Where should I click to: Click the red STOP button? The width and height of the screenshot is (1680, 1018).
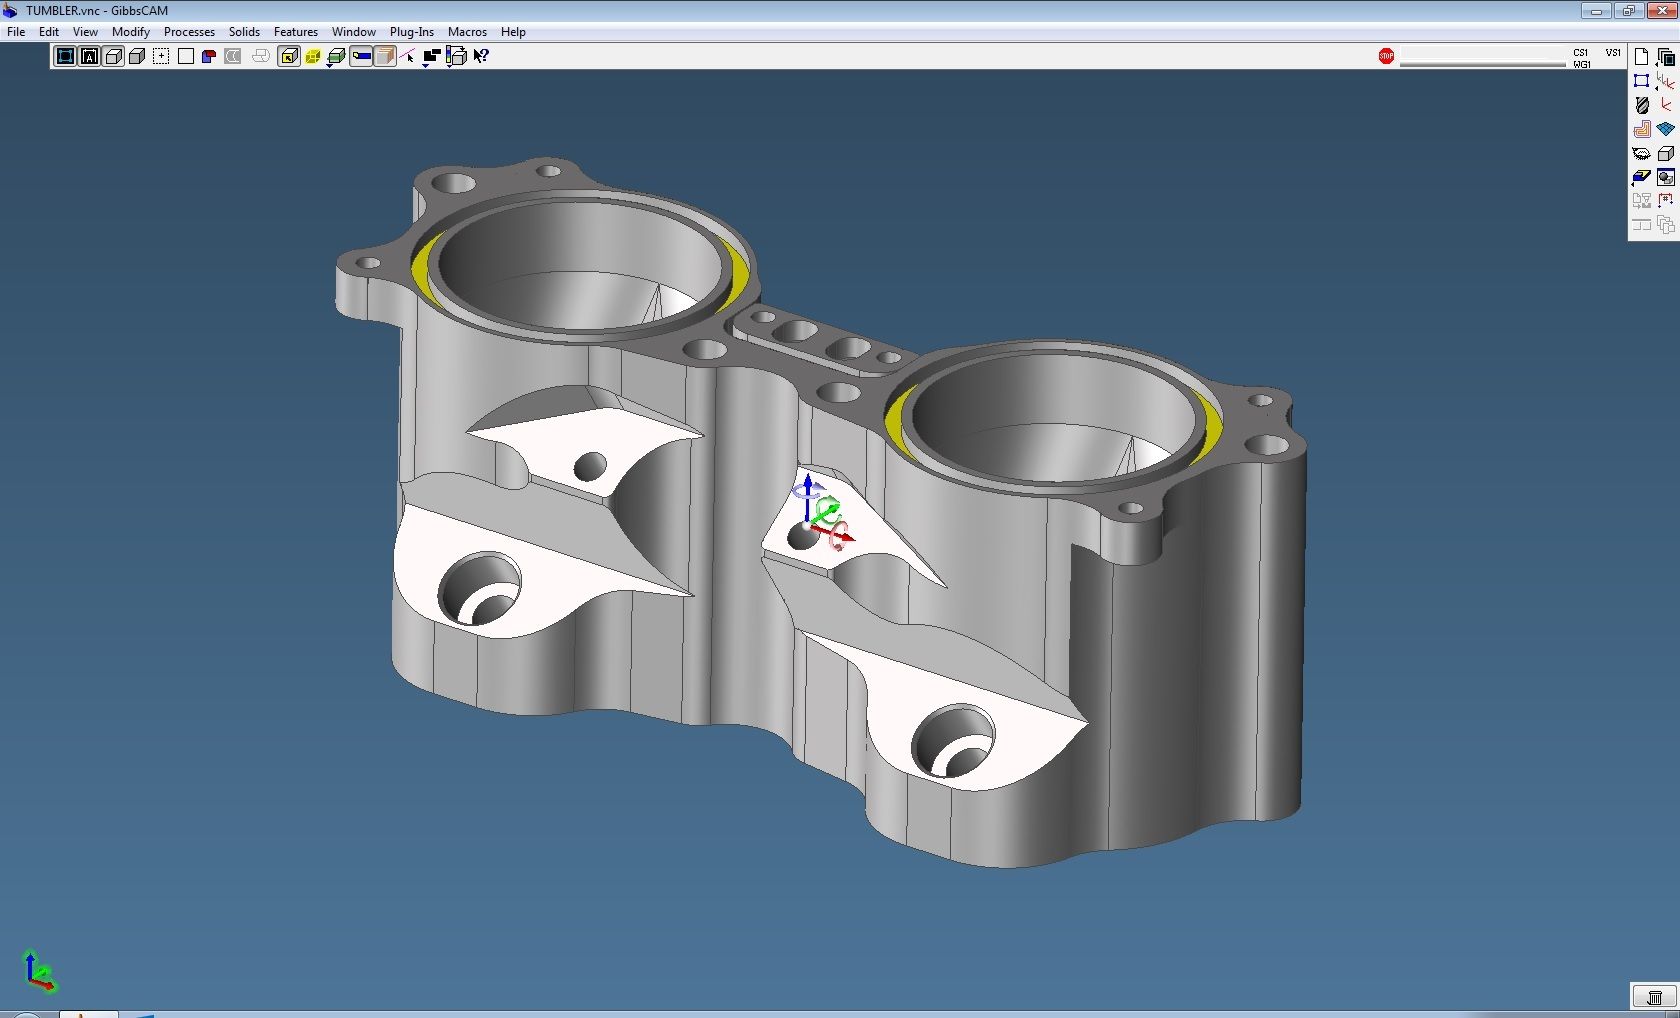pos(1386,56)
